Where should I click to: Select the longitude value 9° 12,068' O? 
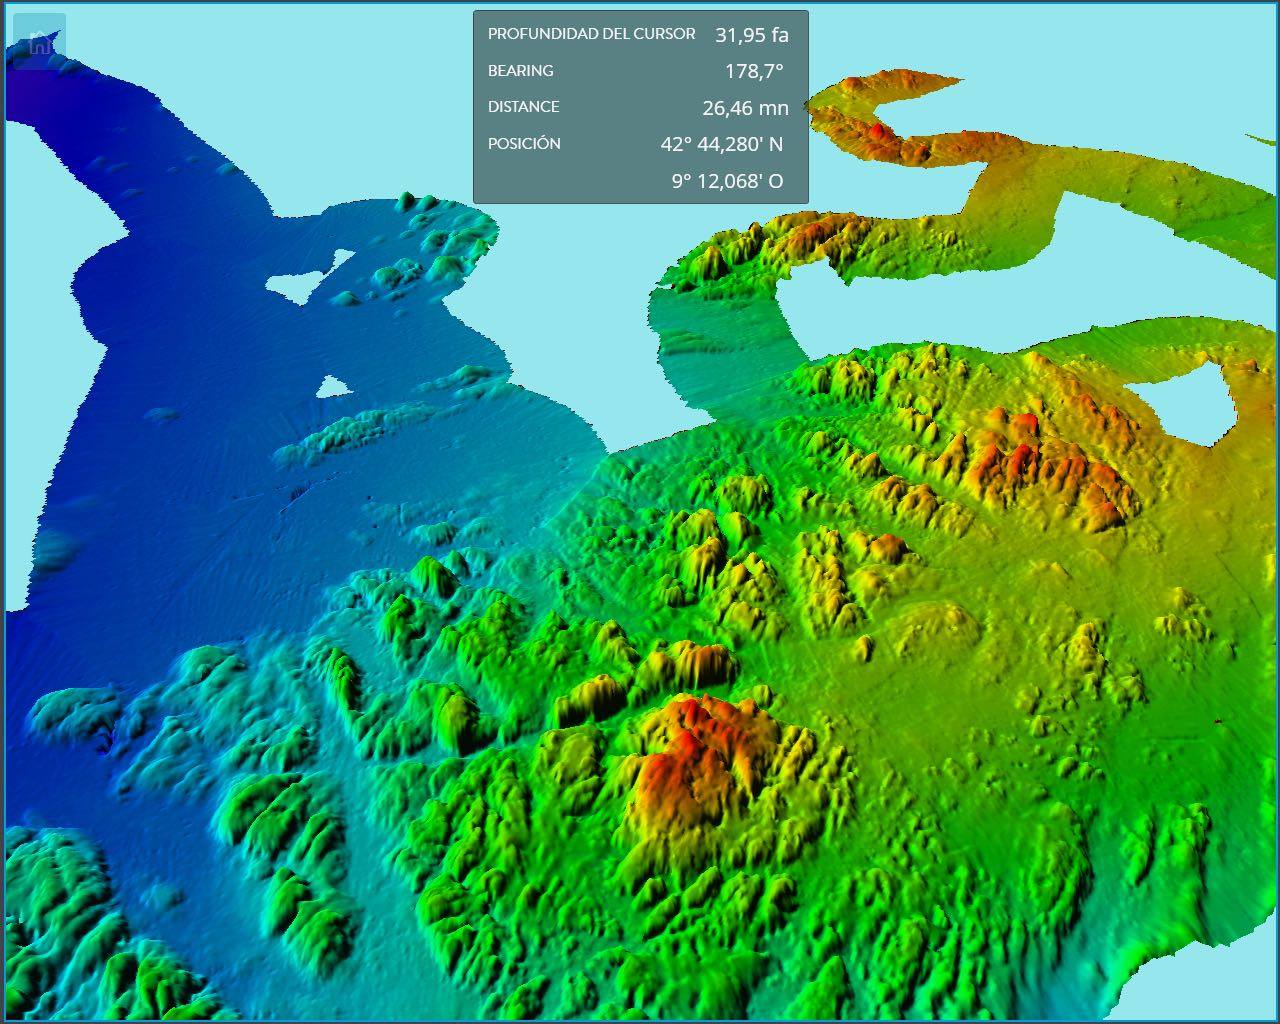tap(727, 181)
